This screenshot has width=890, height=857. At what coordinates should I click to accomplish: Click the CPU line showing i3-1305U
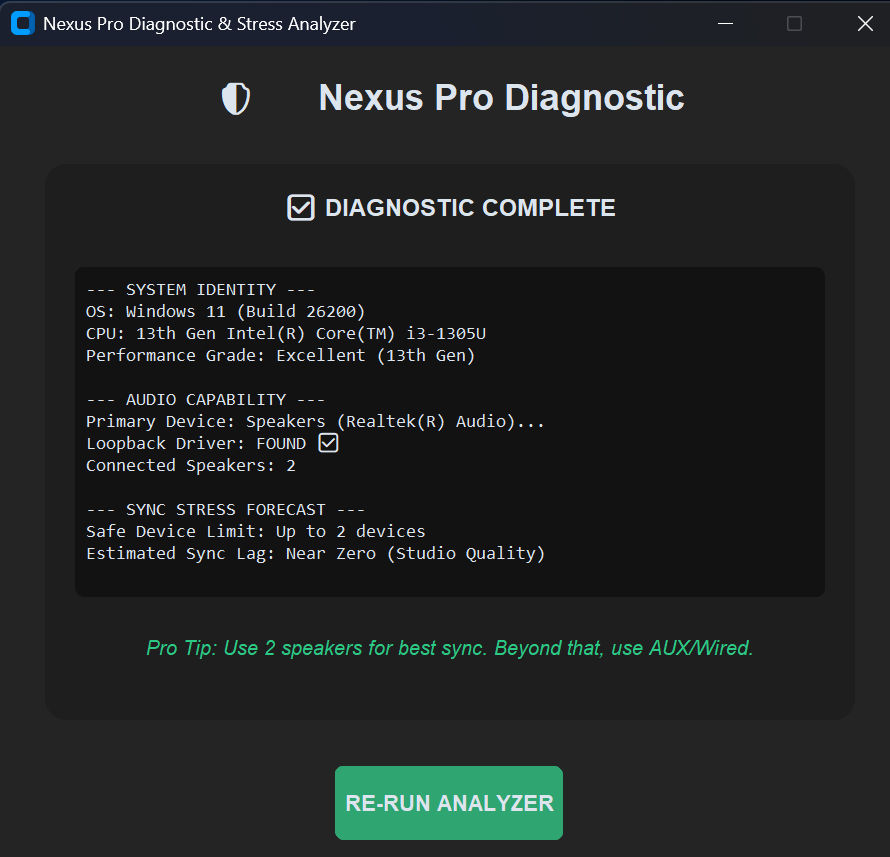pyautogui.click(x=286, y=334)
